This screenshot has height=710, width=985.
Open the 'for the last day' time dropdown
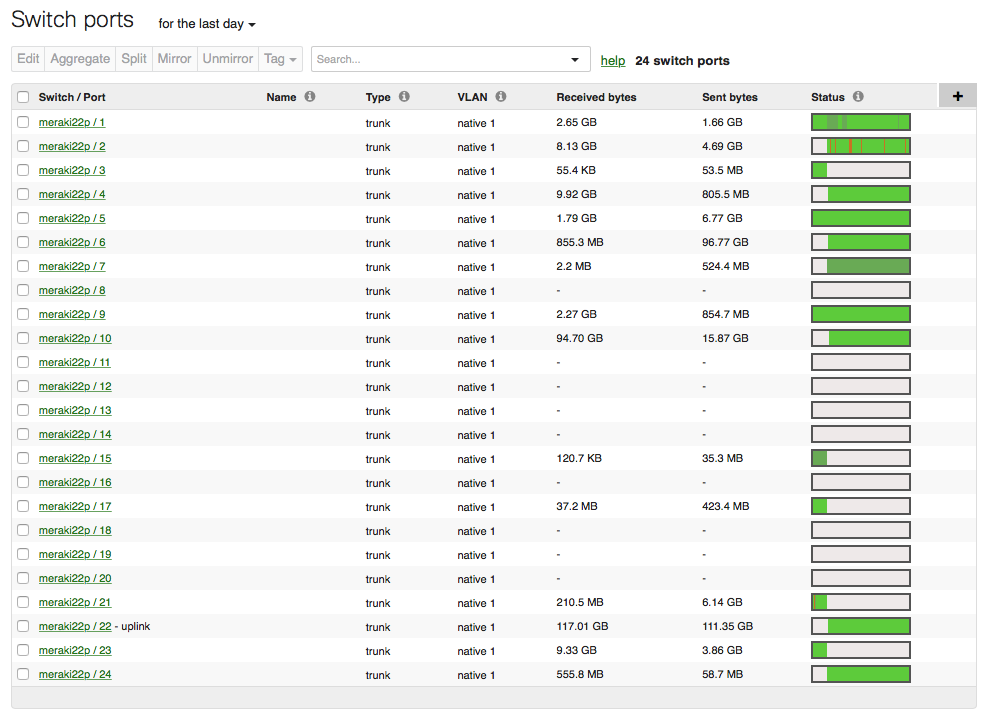pyautogui.click(x=207, y=24)
